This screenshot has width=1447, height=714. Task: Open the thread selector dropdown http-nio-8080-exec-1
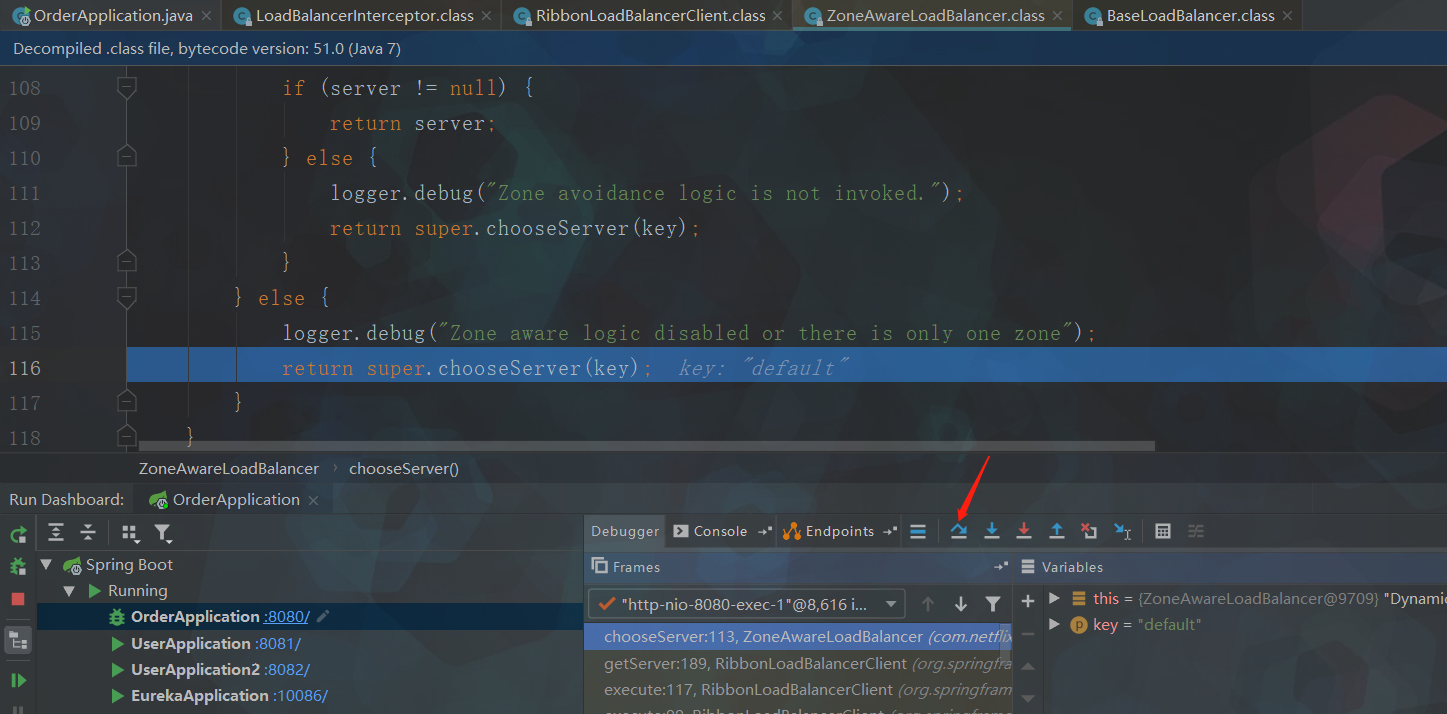[747, 604]
